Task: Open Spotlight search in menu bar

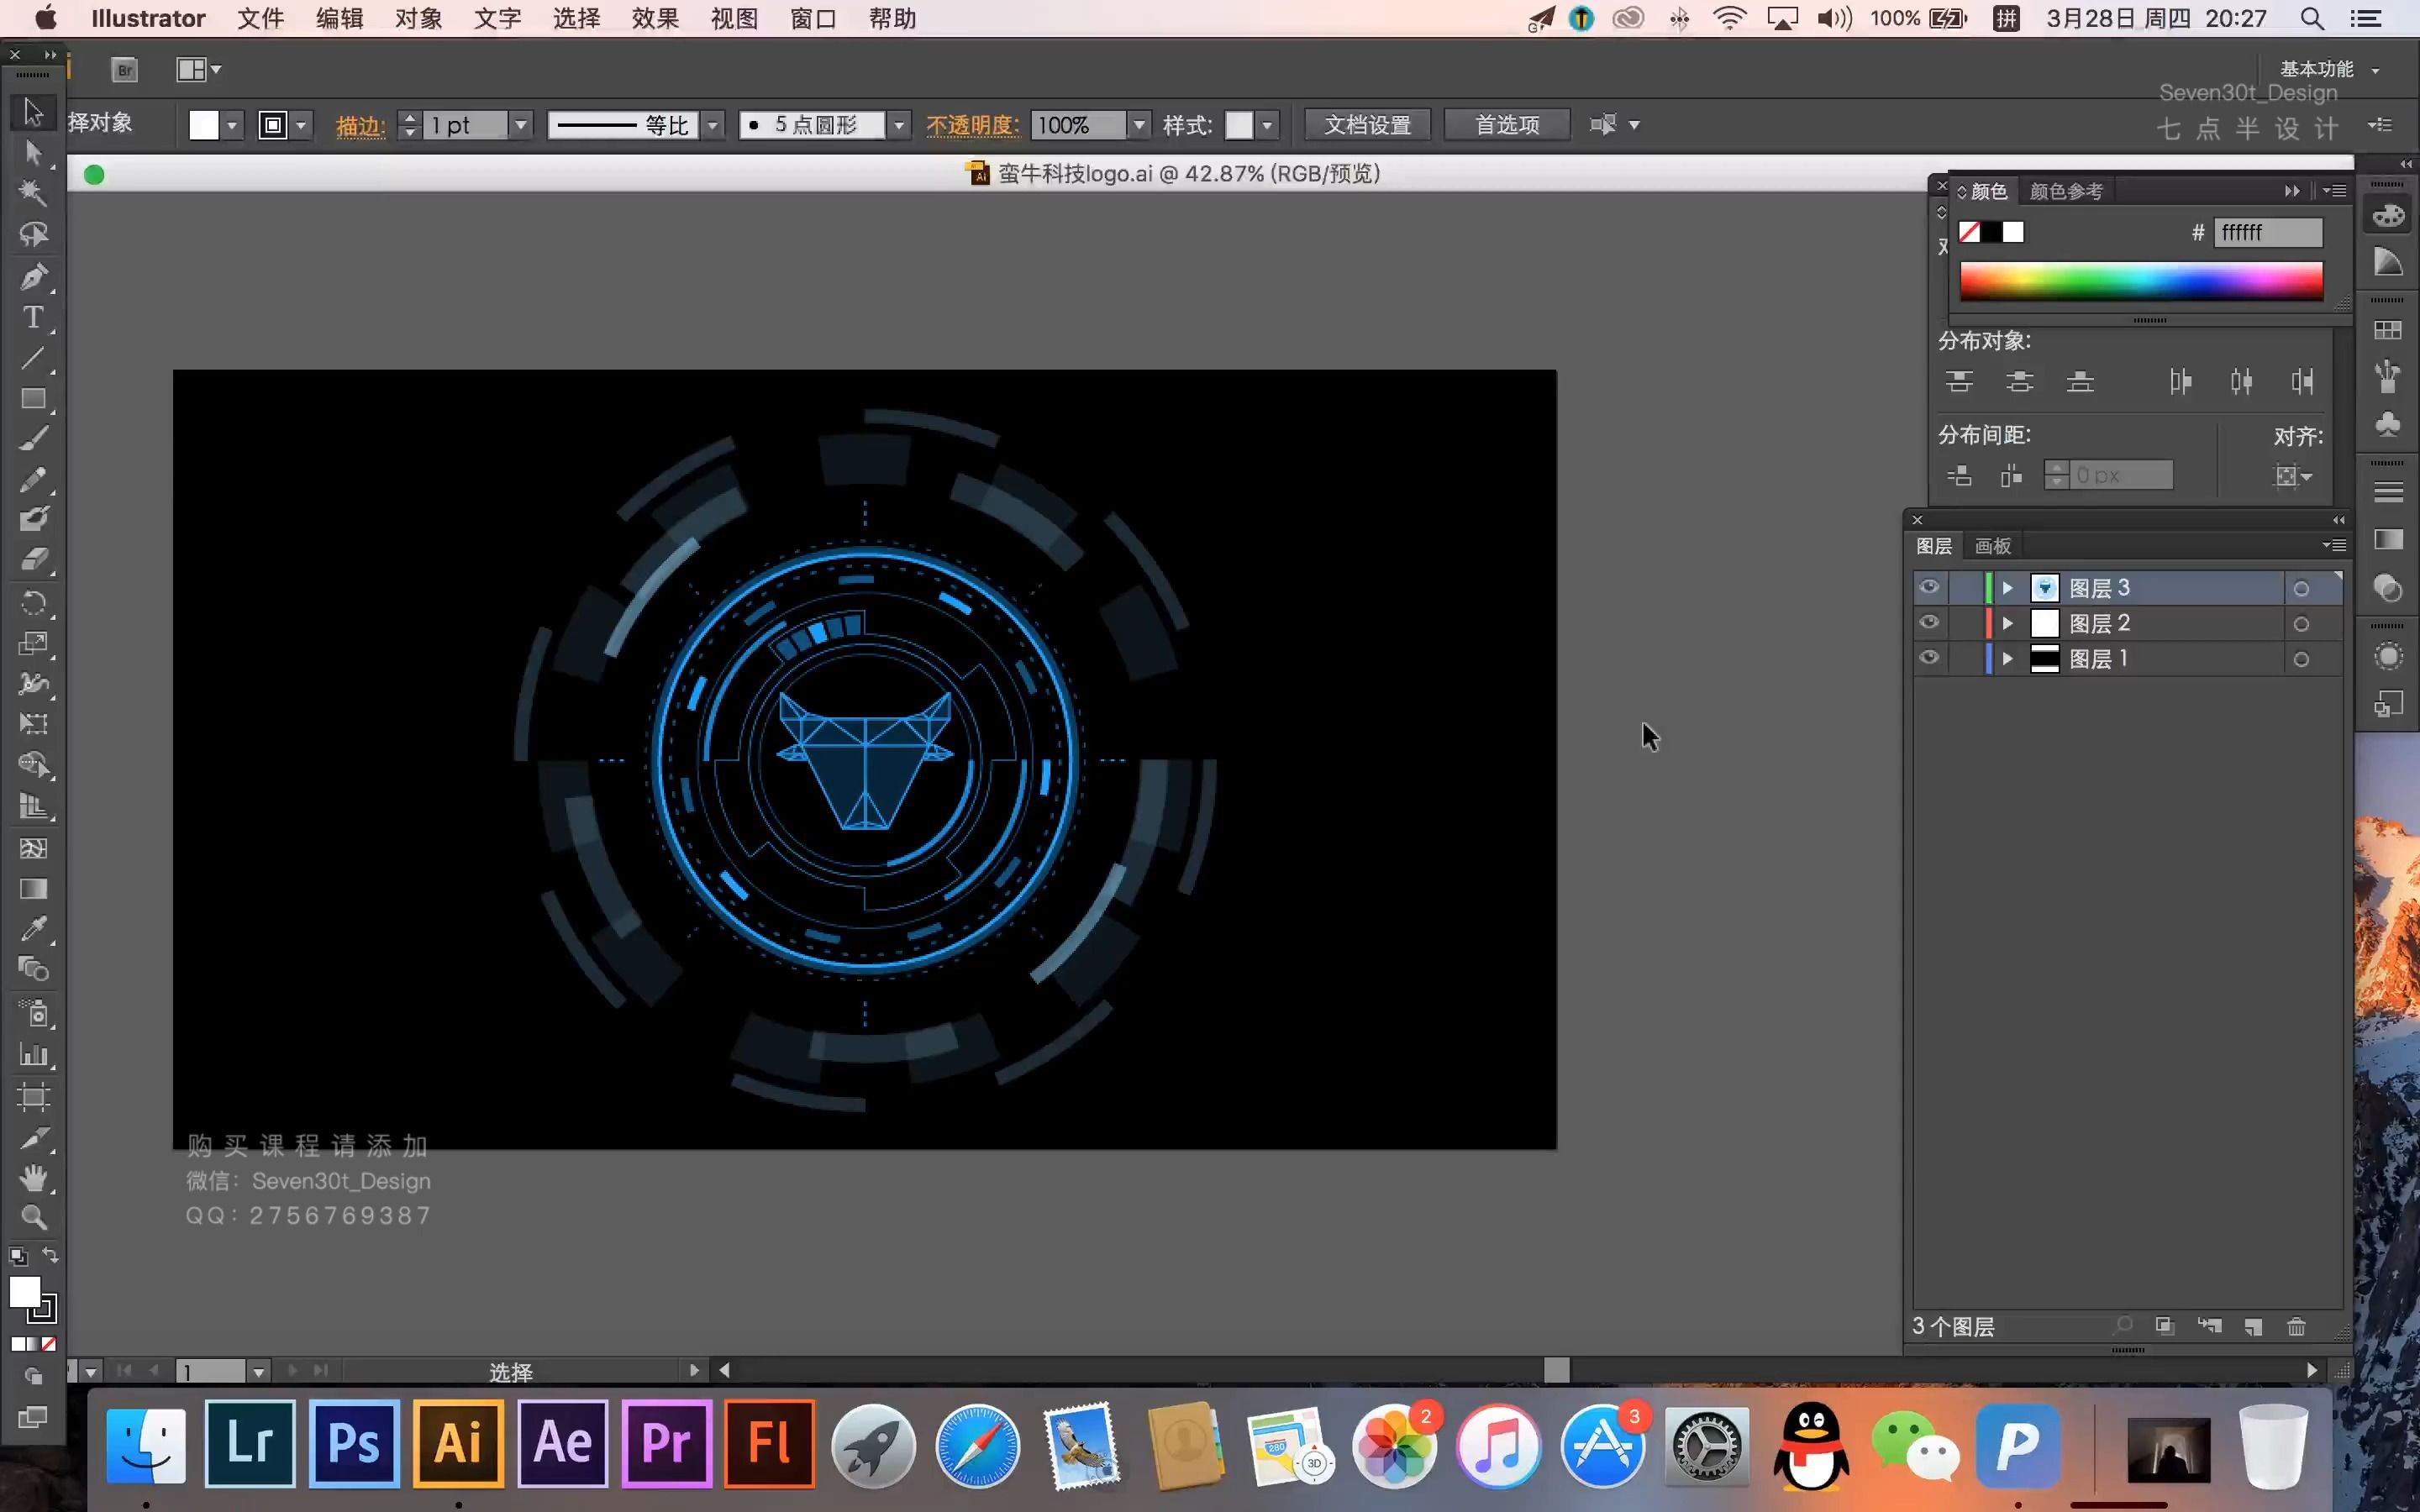Action: point(2312,18)
